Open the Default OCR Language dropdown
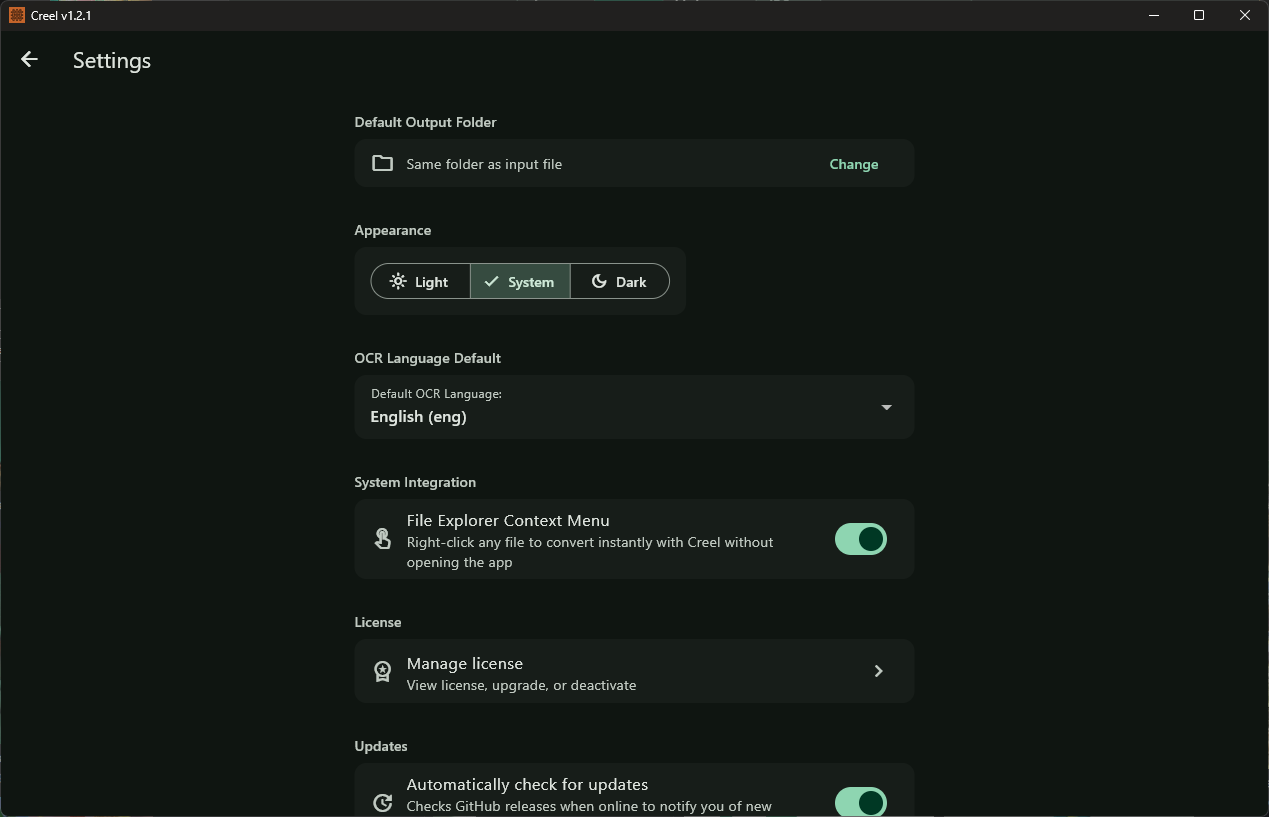Image resolution: width=1269 pixels, height=817 pixels. (x=634, y=406)
